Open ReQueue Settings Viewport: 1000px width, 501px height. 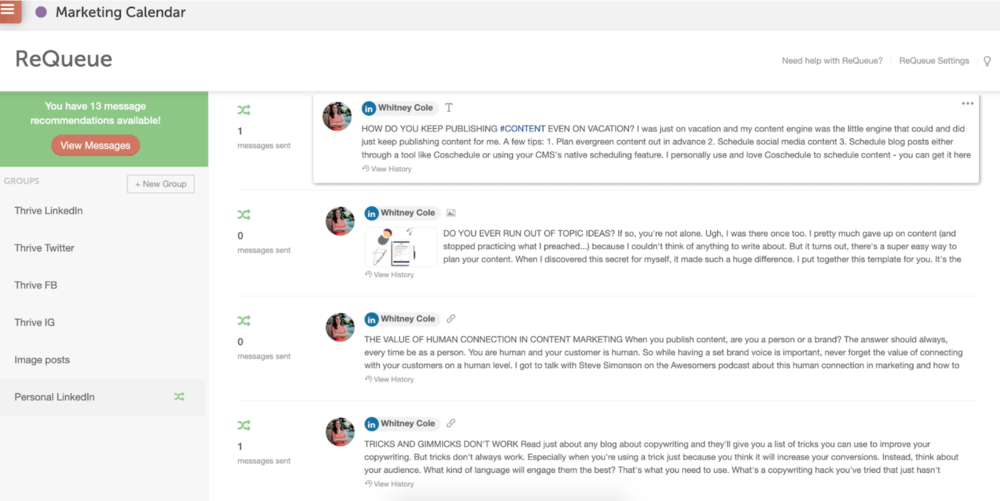934,61
